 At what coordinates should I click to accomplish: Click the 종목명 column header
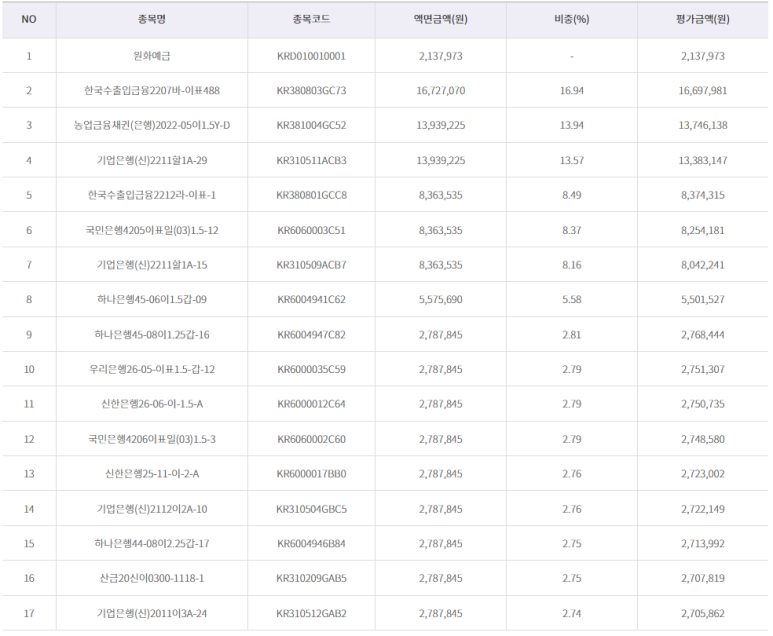[x=152, y=20]
